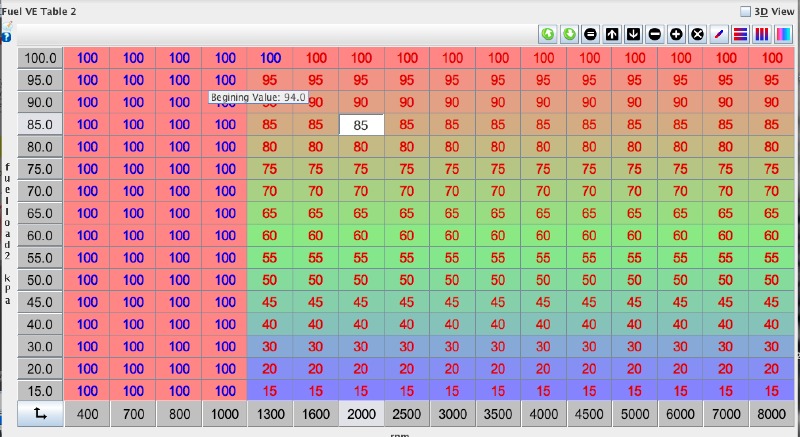
Task: Select the 85.0 kPa row header
Action: pyautogui.click(x=40, y=125)
